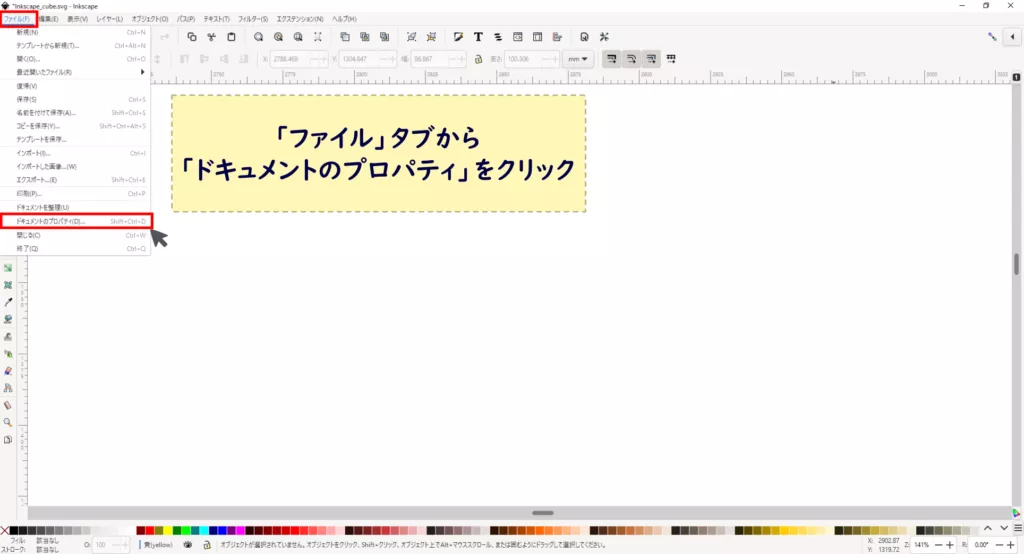Toggle layer lock in status bar

pyautogui.click(x=206, y=544)
